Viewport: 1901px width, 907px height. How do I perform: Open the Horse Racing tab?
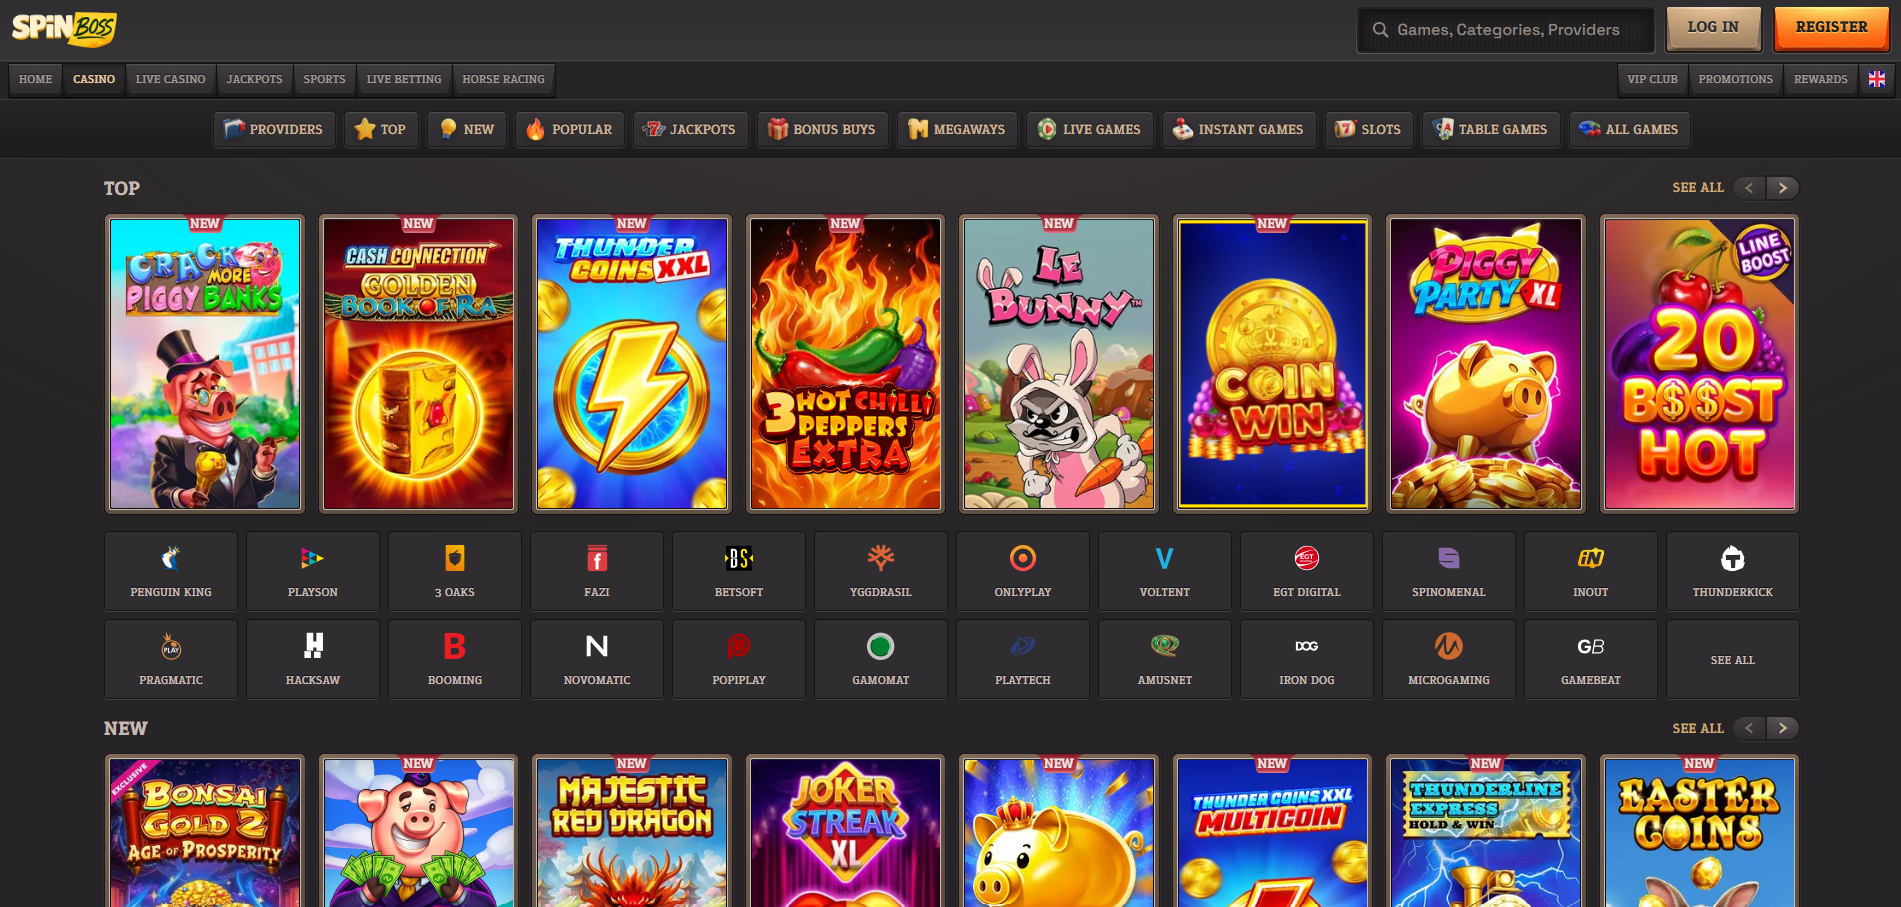[503, 79]
